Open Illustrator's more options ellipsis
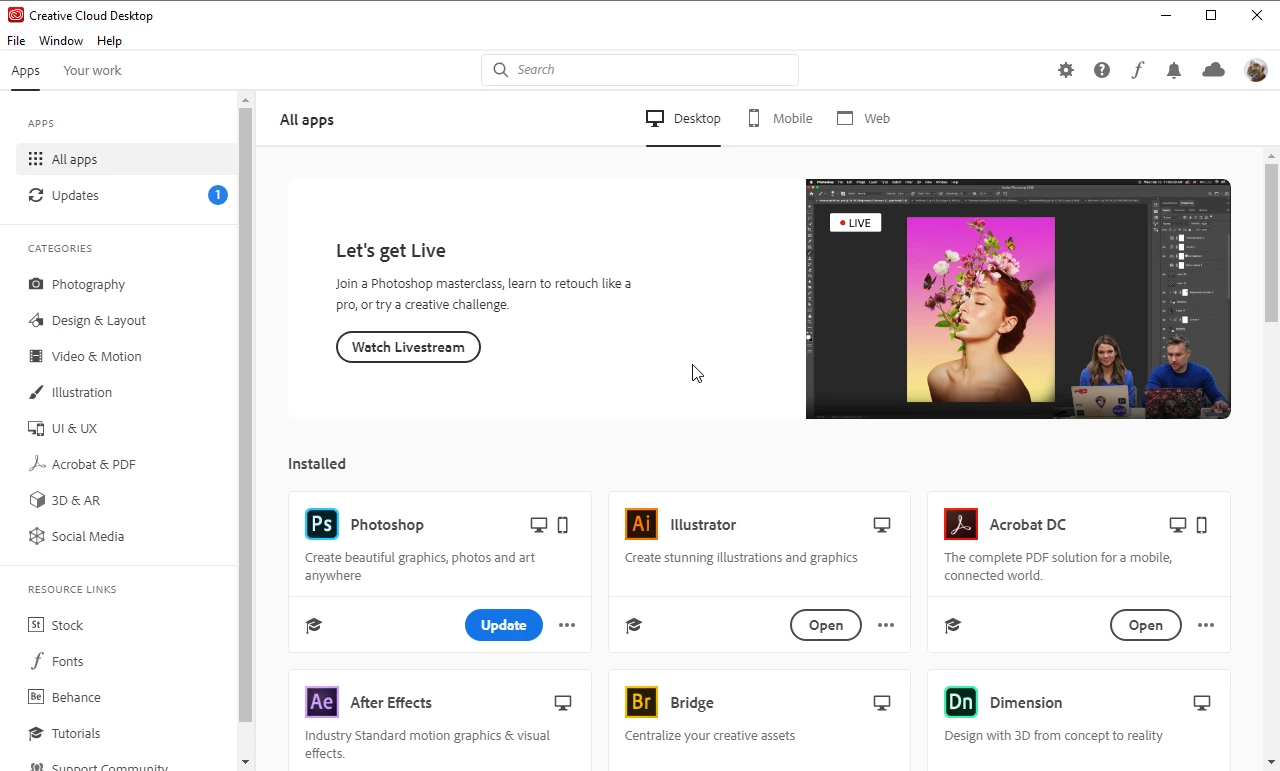The image size is (1280, 771). [x=886, y=625]
